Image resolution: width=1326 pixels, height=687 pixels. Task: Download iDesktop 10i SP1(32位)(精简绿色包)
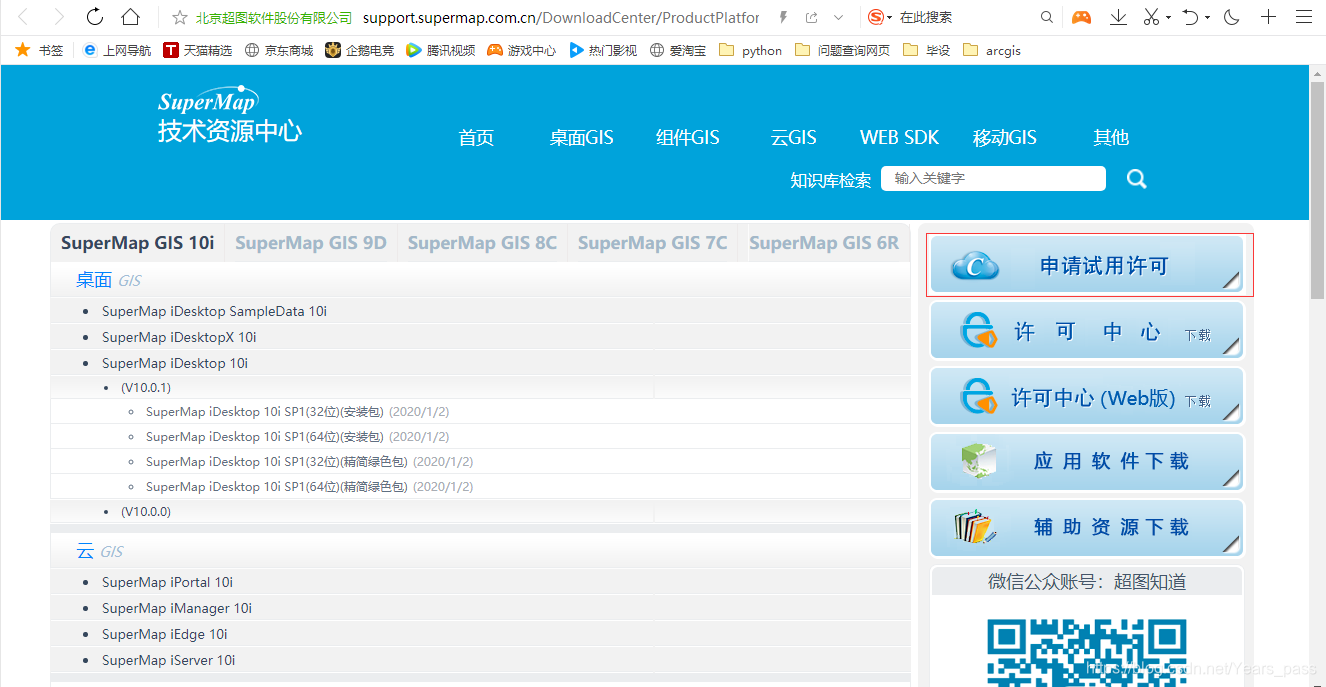click(277, 462)
